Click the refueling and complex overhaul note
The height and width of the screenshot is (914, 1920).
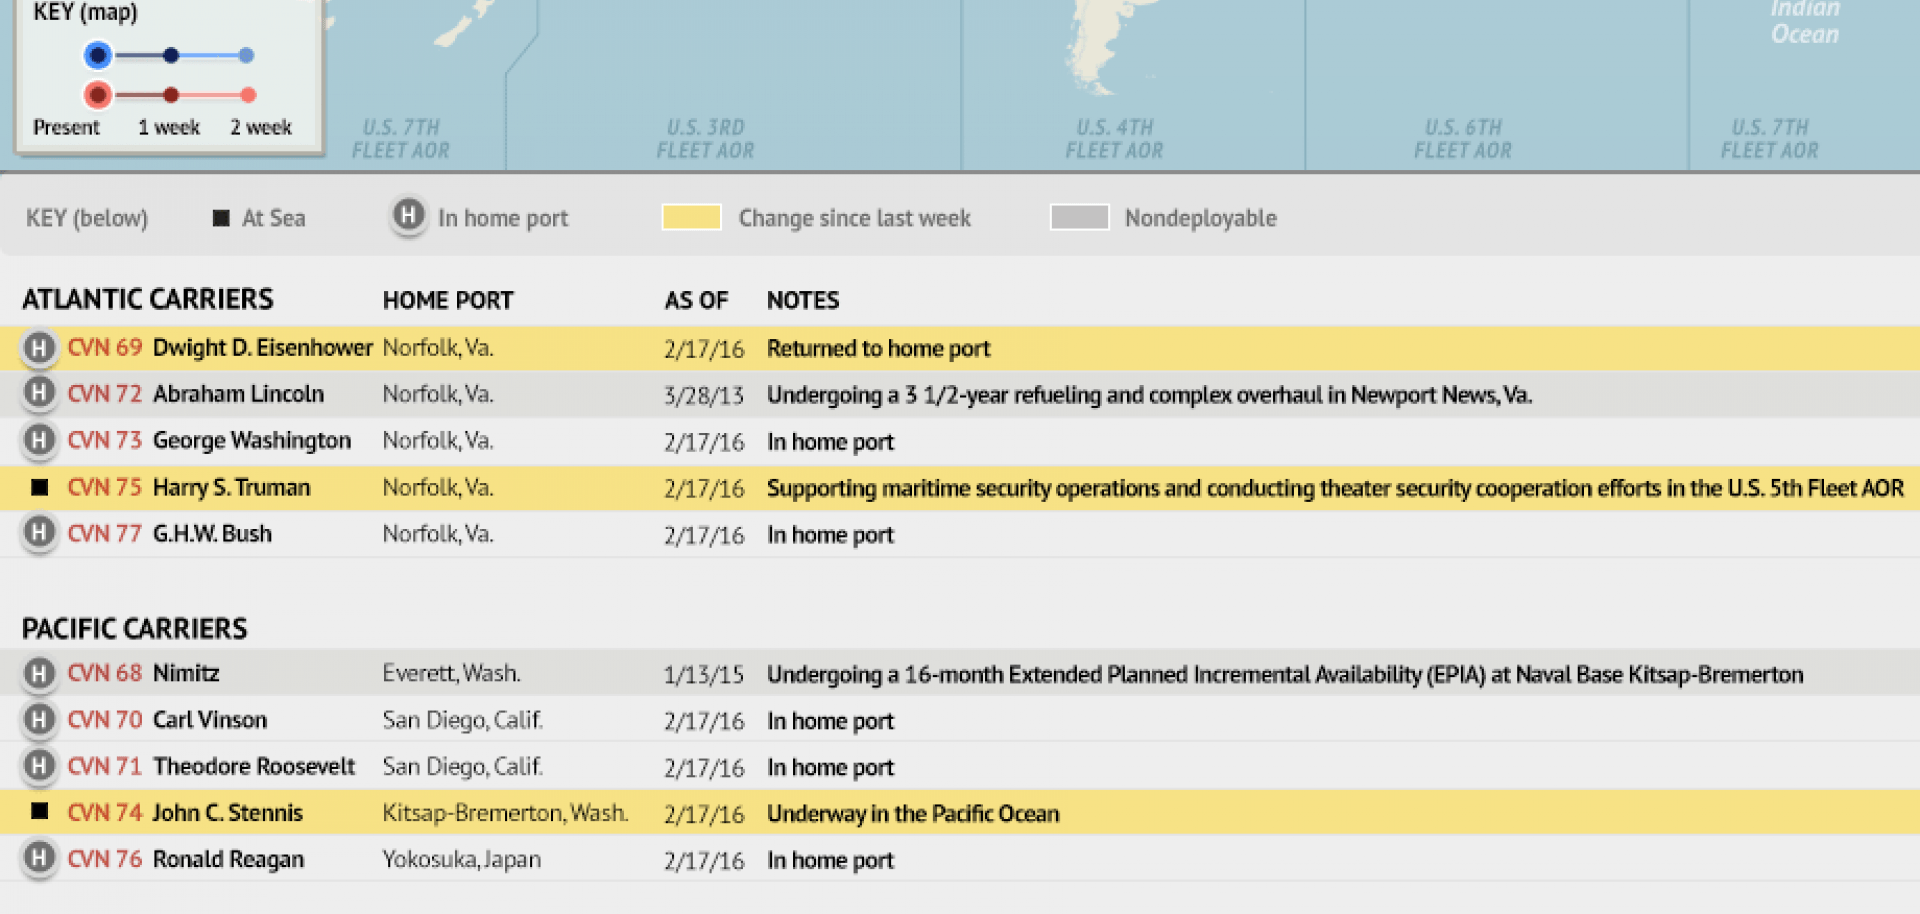[x=1149, y=395]
